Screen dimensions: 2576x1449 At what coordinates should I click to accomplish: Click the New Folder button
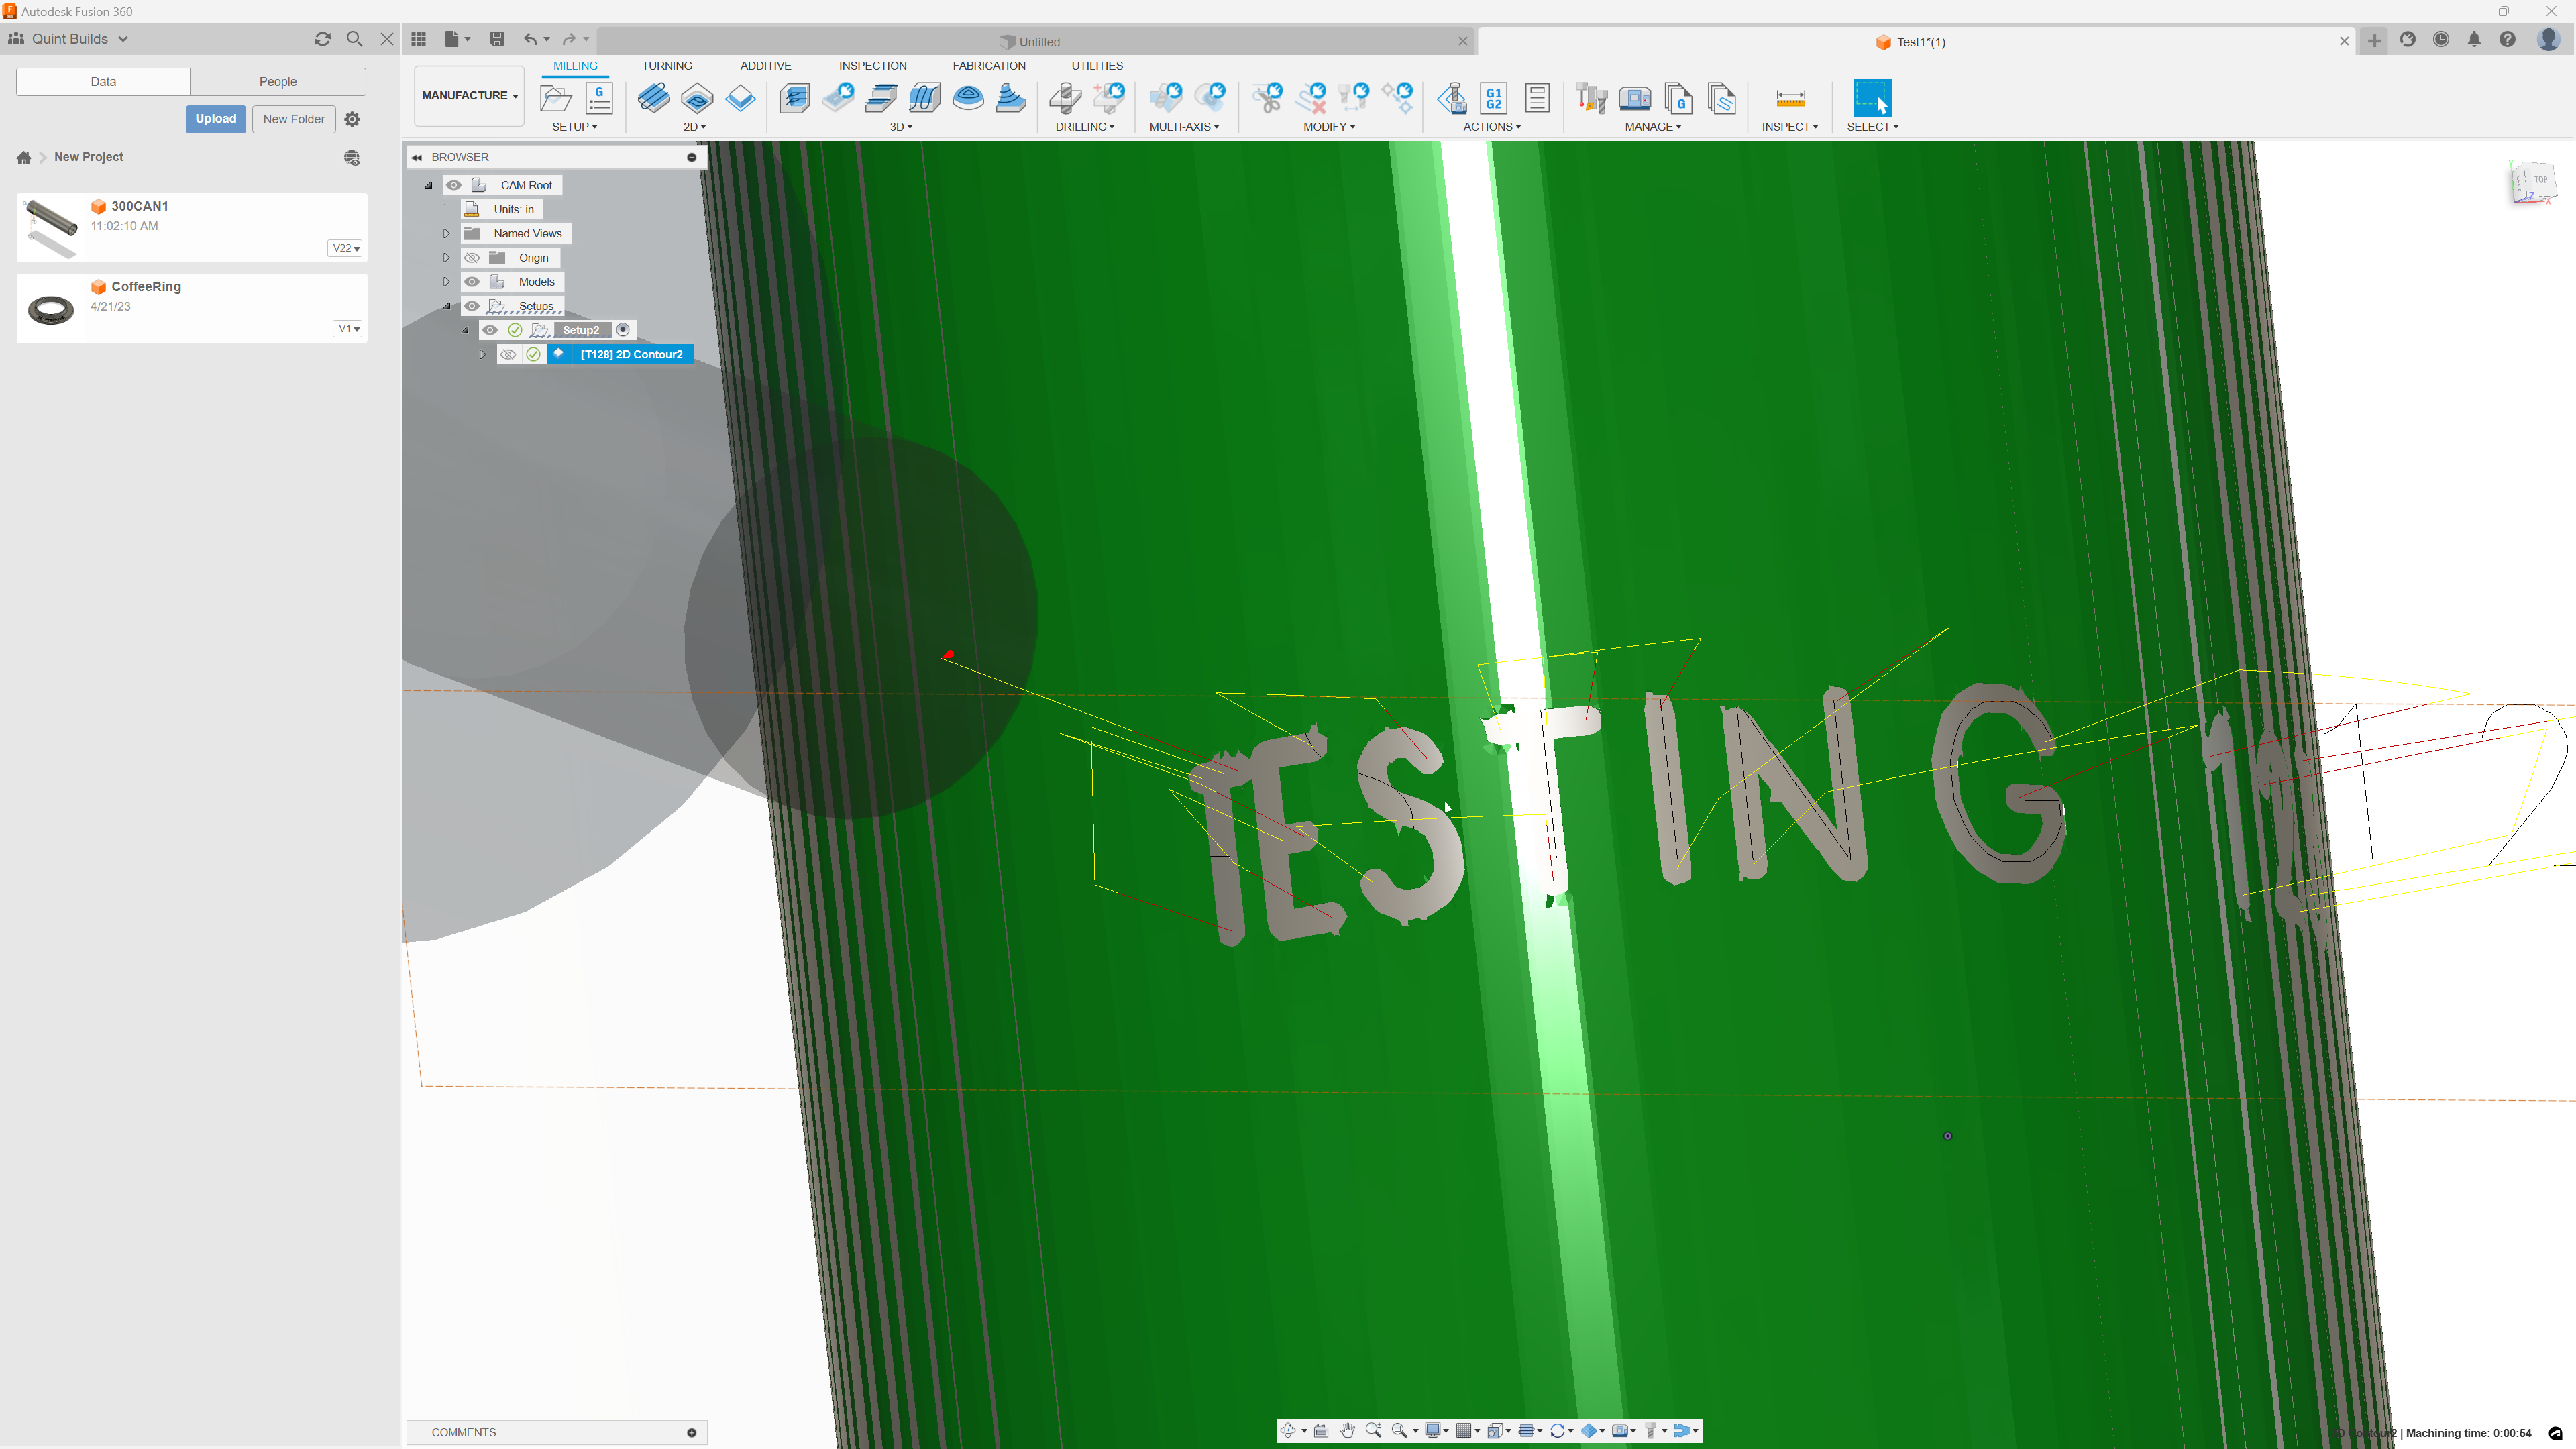click(293, 119)
